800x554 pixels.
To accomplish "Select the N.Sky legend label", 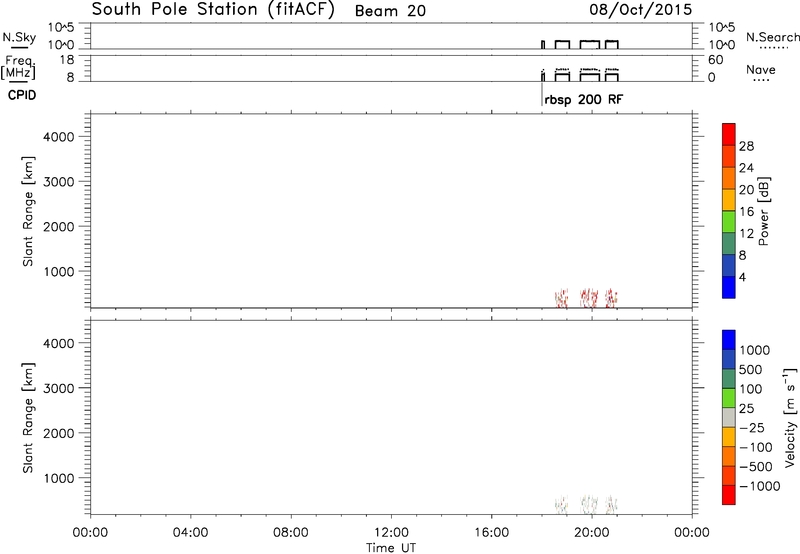I will tap(19, 37).
